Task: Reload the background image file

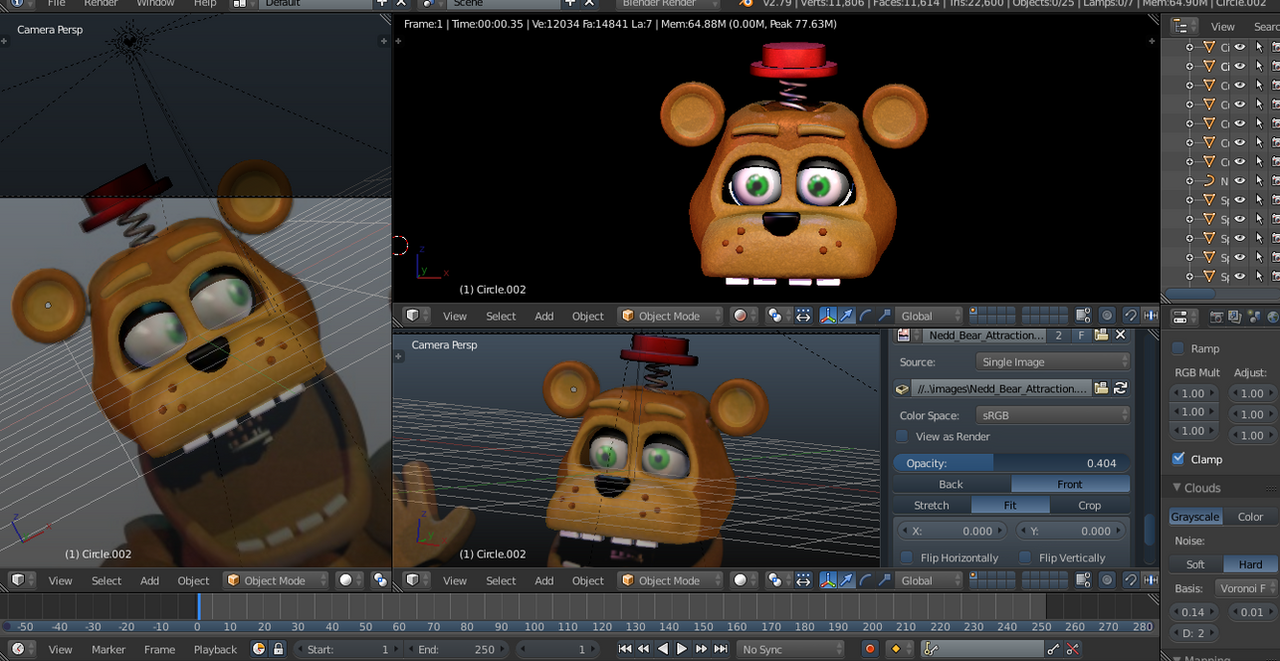Action: 1120,389
